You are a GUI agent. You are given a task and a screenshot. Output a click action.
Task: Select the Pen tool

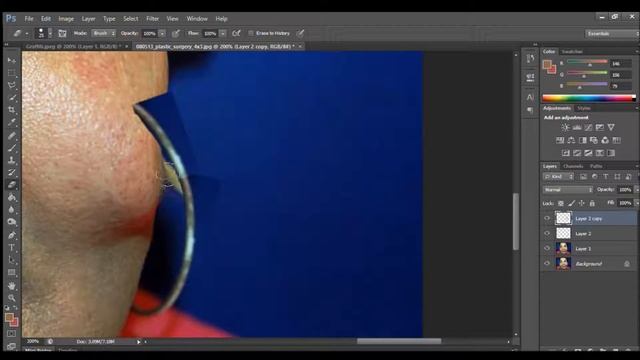point(12,236)
